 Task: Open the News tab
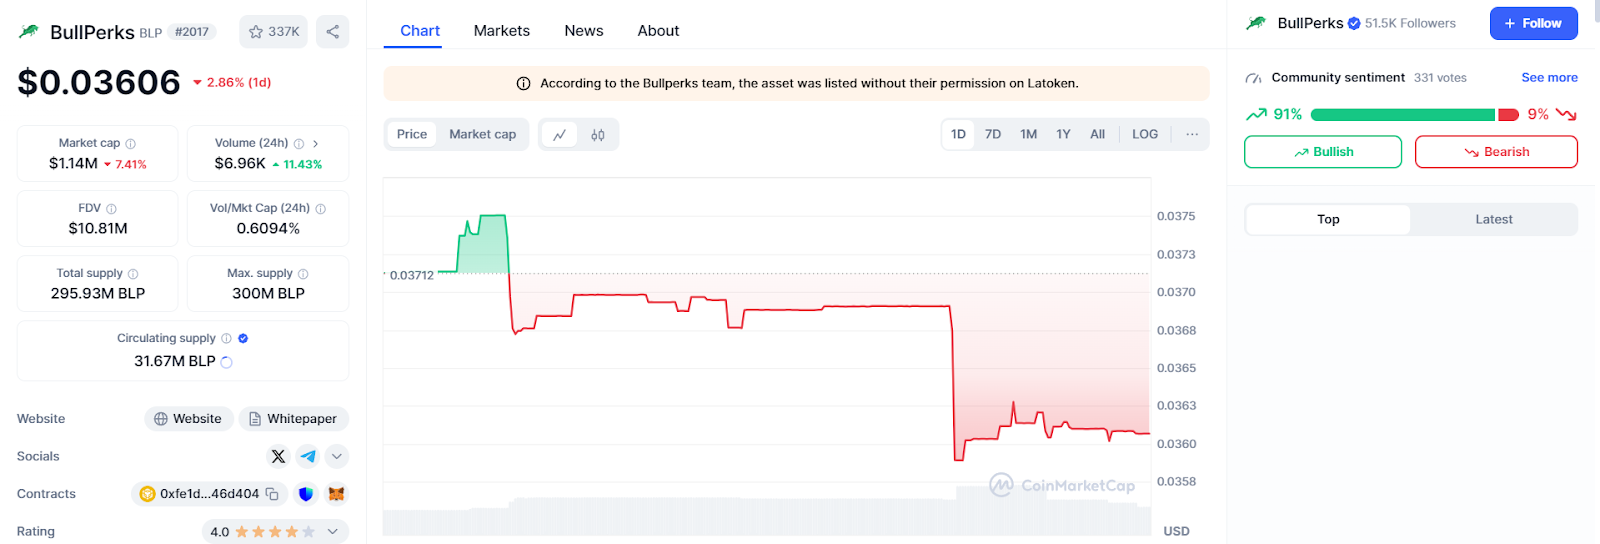tap(583, 31)
